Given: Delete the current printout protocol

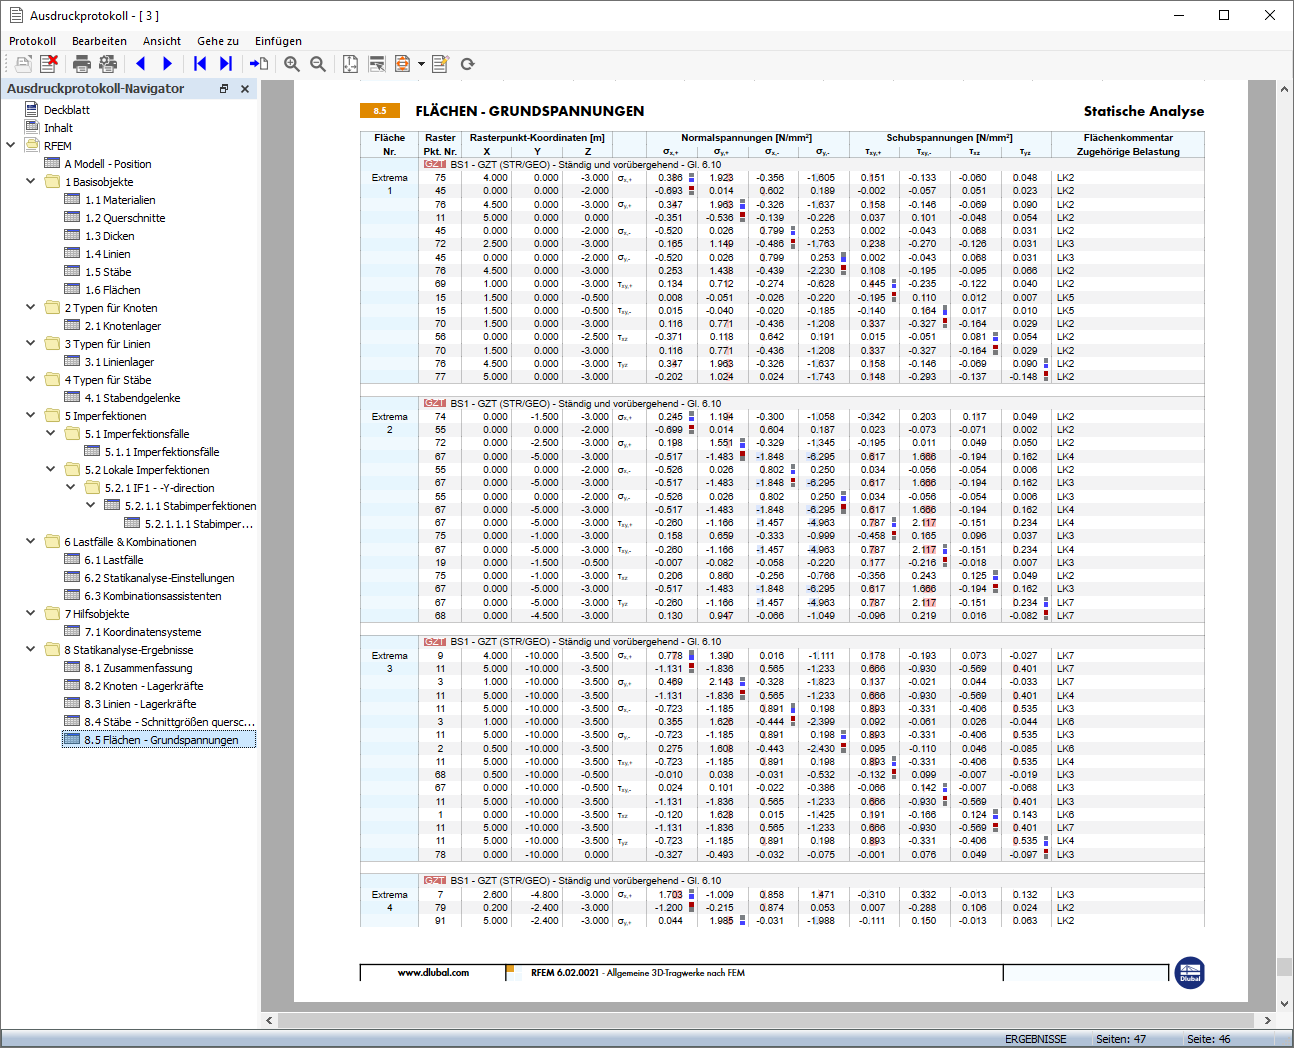Looking at the screenshot, I should [48, 64].
